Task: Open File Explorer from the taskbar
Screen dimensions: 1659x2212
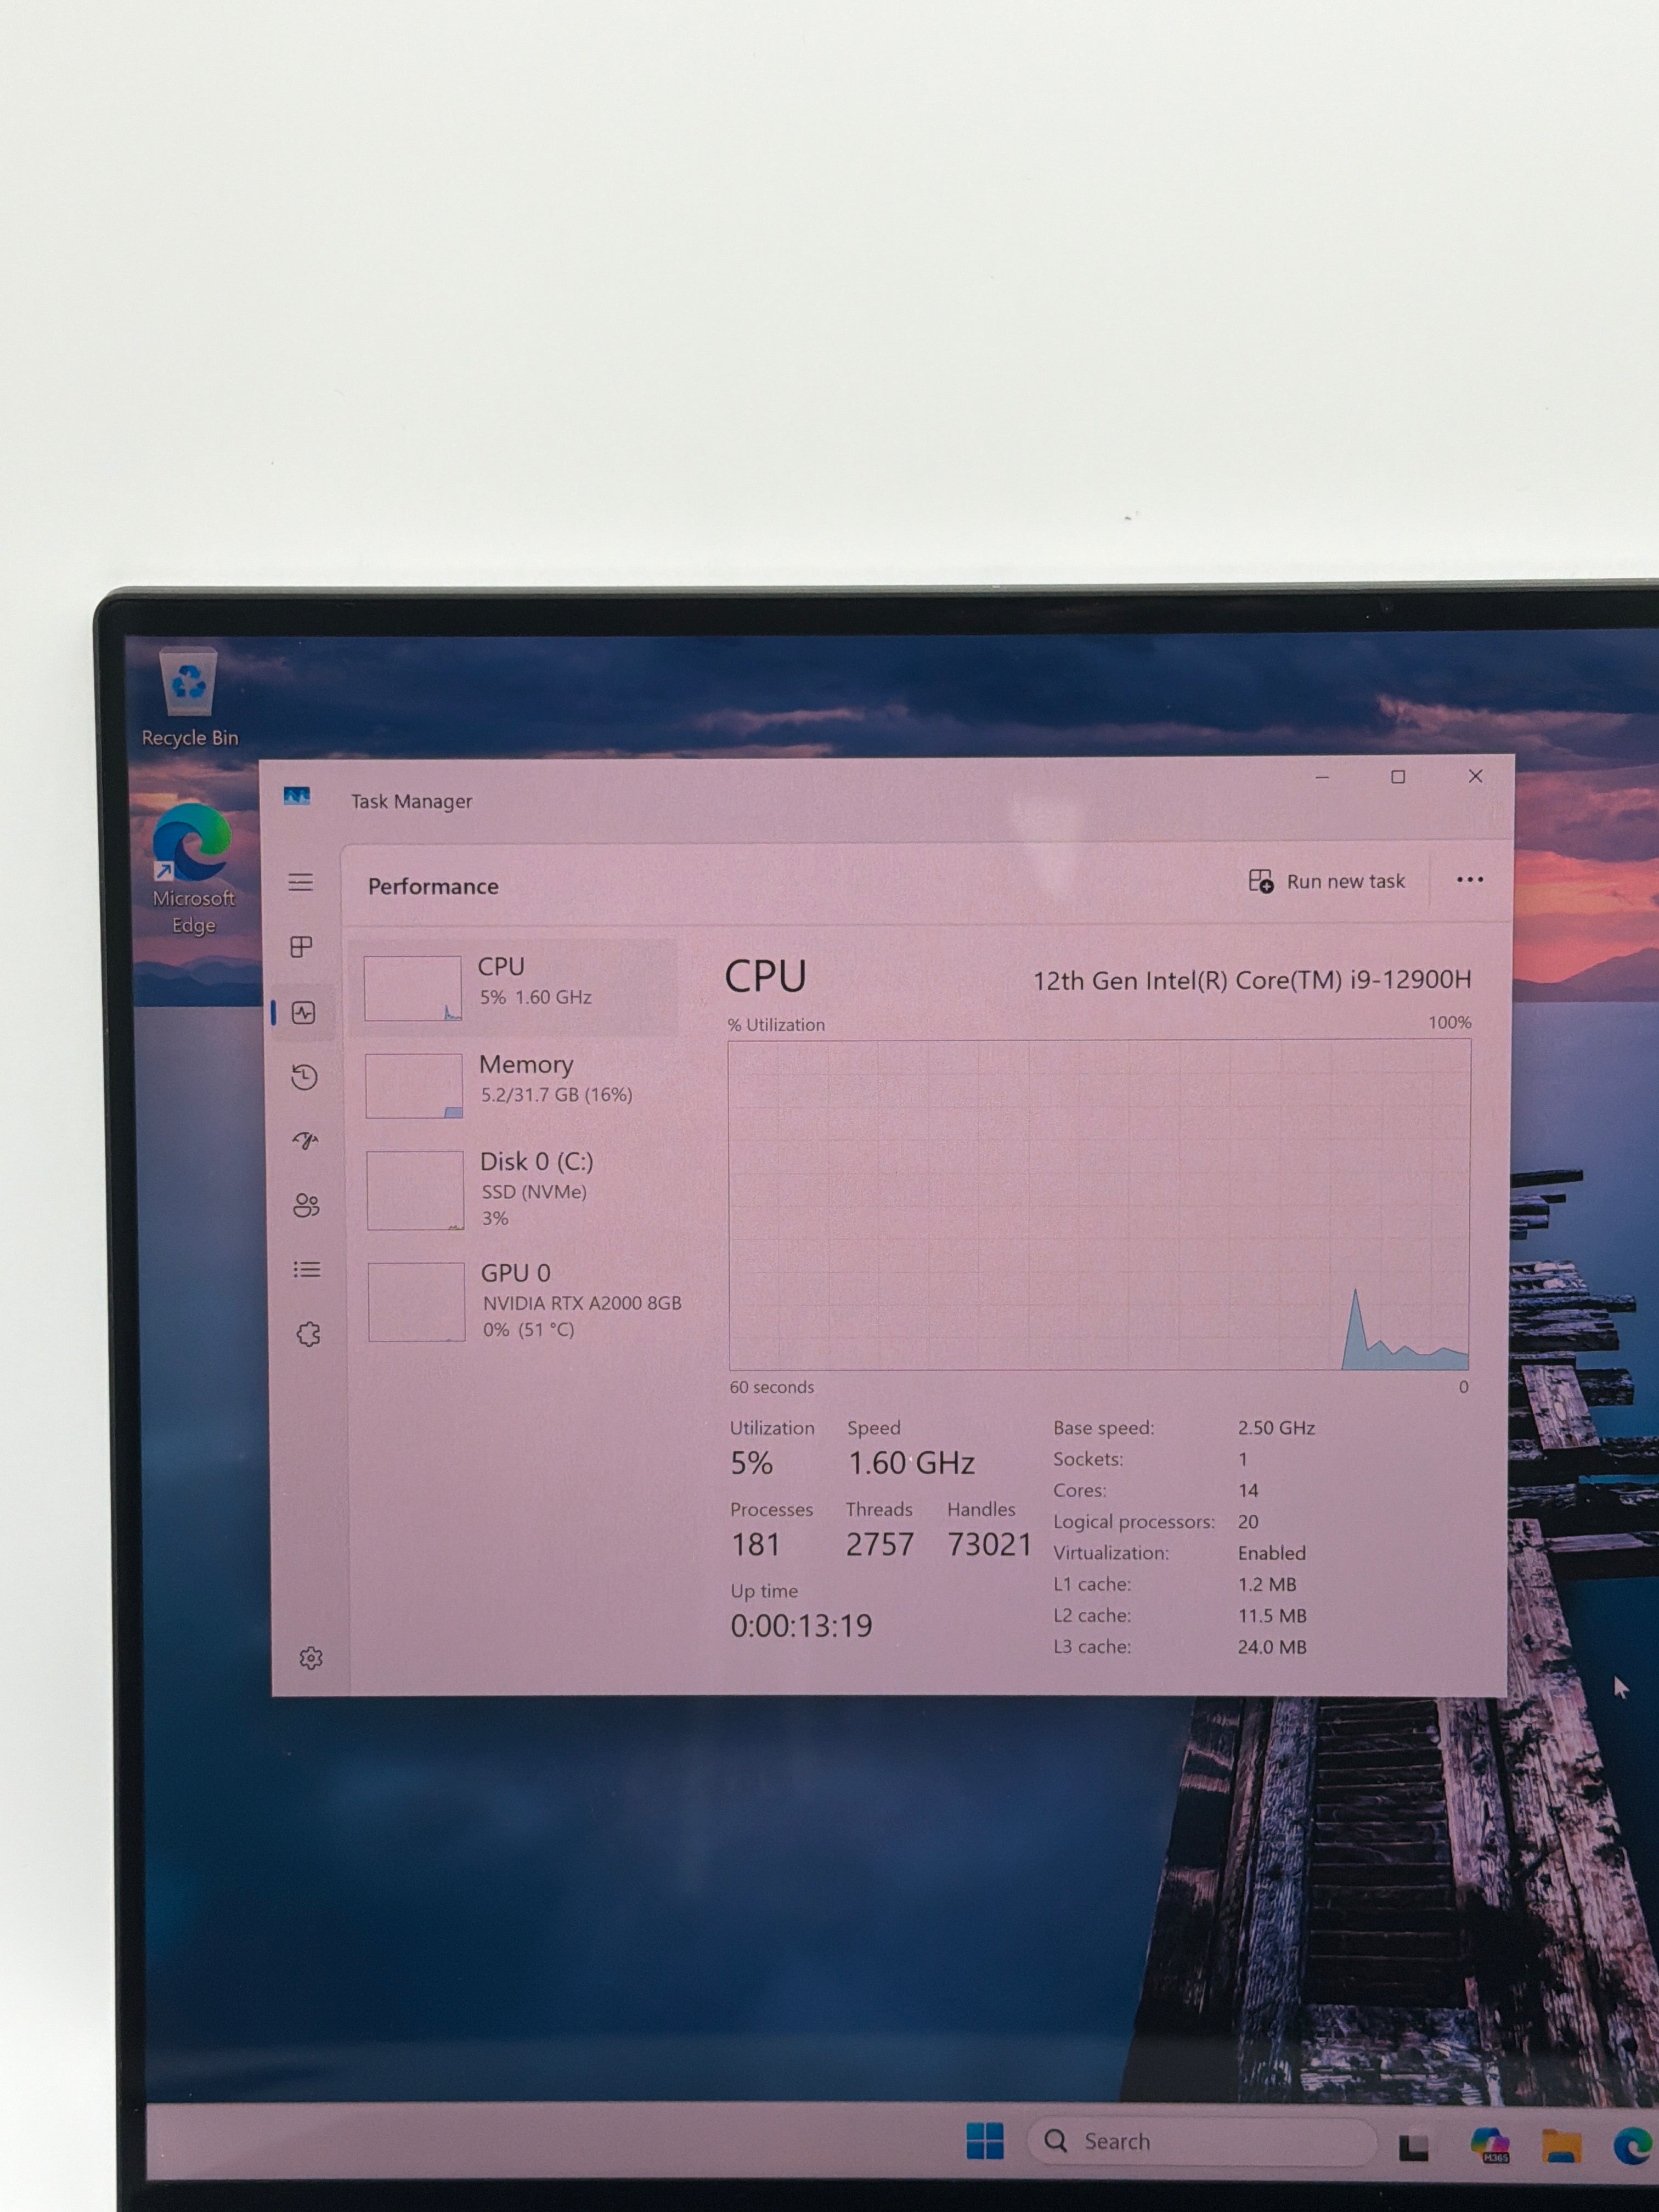Action: 1561,2145
